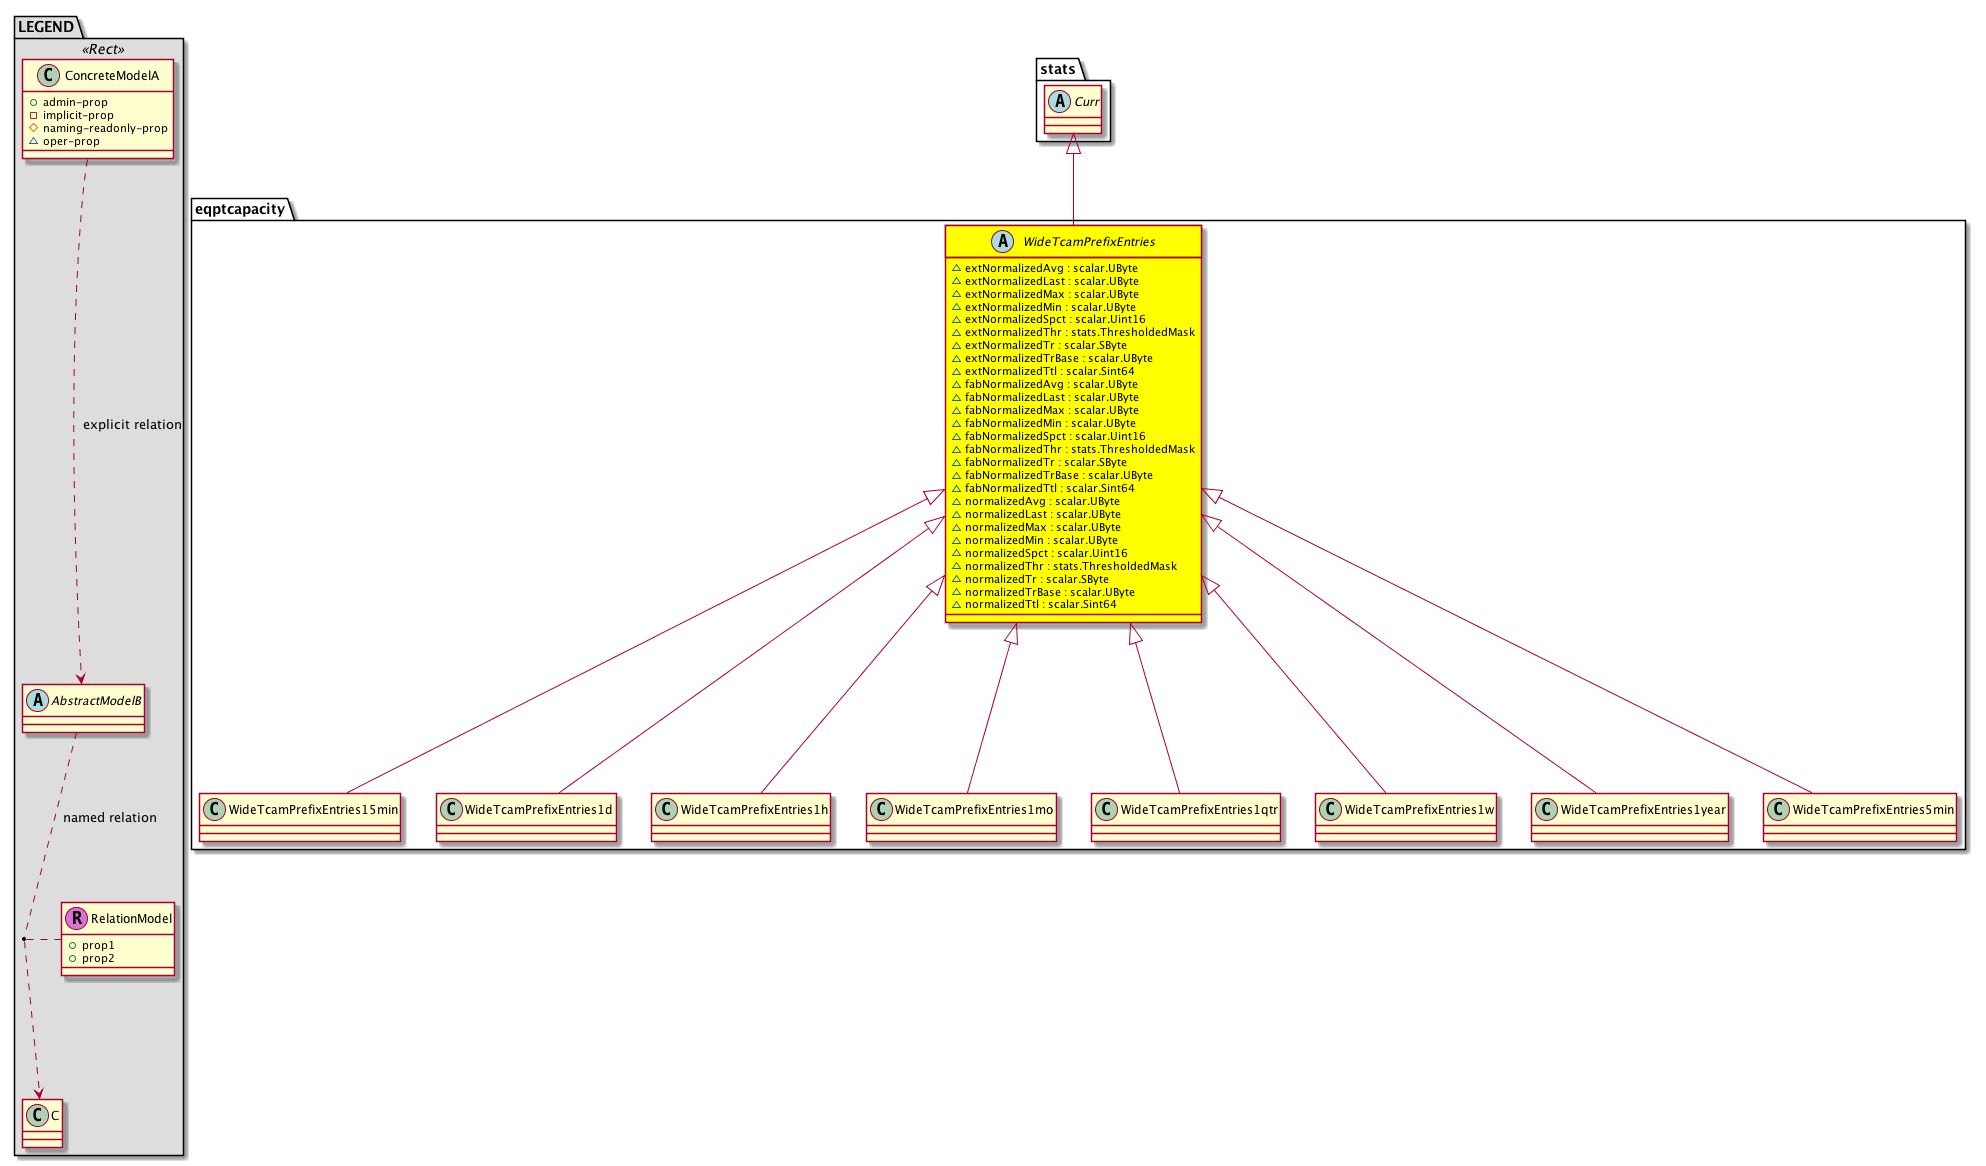Click the A icon beside WideTcamPrefixEntries title

click(x=1003, y=242)
